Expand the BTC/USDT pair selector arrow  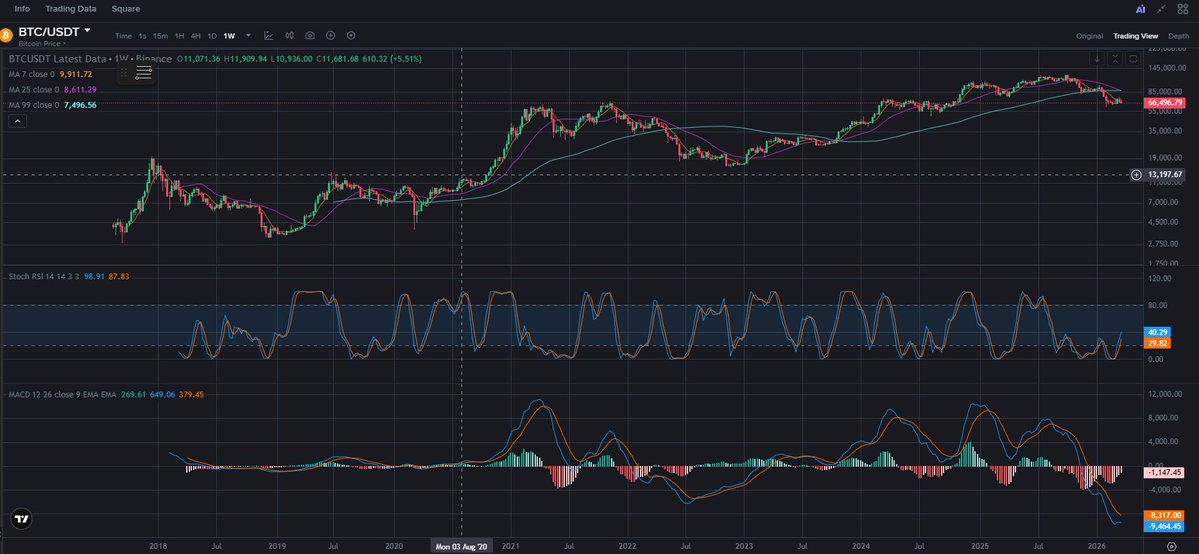pos(87,31)
